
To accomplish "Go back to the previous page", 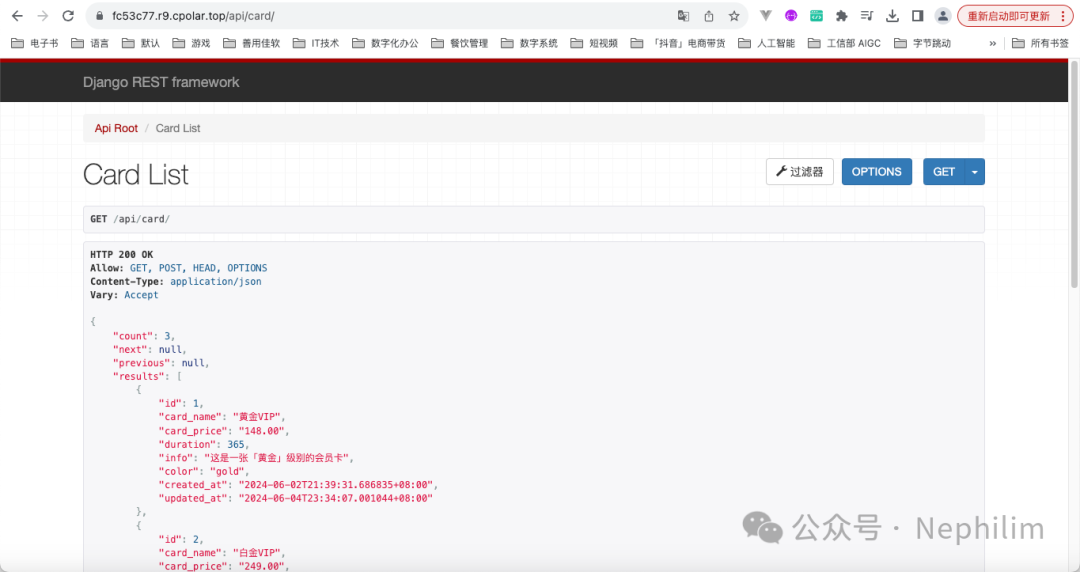I will click(17, 16).
